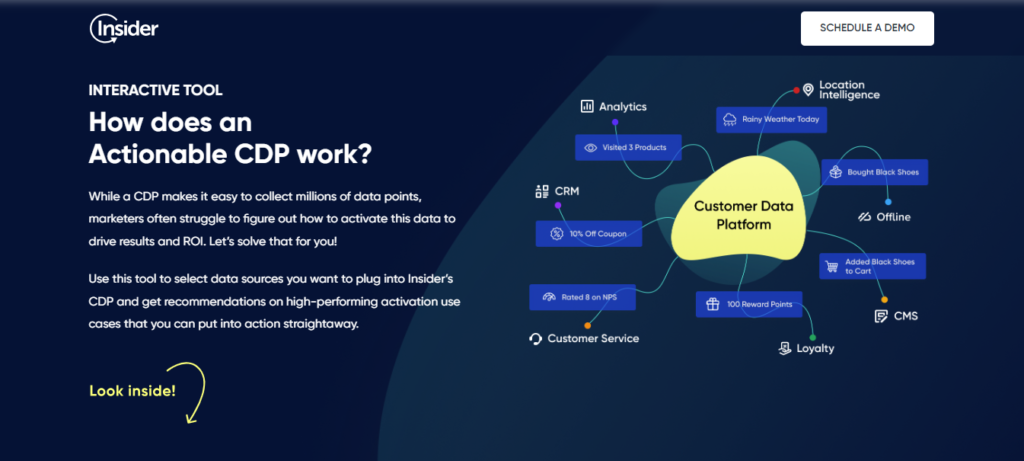
Task: Click the percent badge icon in 10% Off Coupon
Action: coord(556,233)
